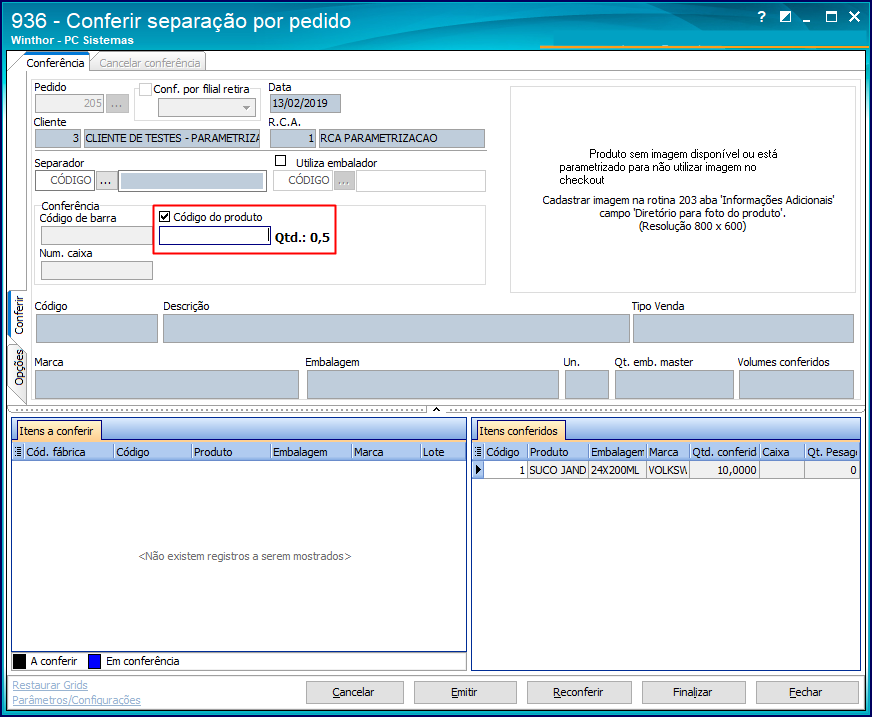Open the embalador lookup ellipsis button
Screen dimensions: 872x717
(344, 180)
